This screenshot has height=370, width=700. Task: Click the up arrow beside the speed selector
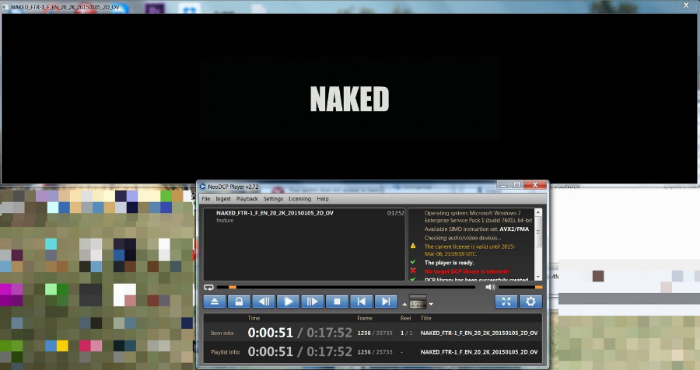(404, 304)
